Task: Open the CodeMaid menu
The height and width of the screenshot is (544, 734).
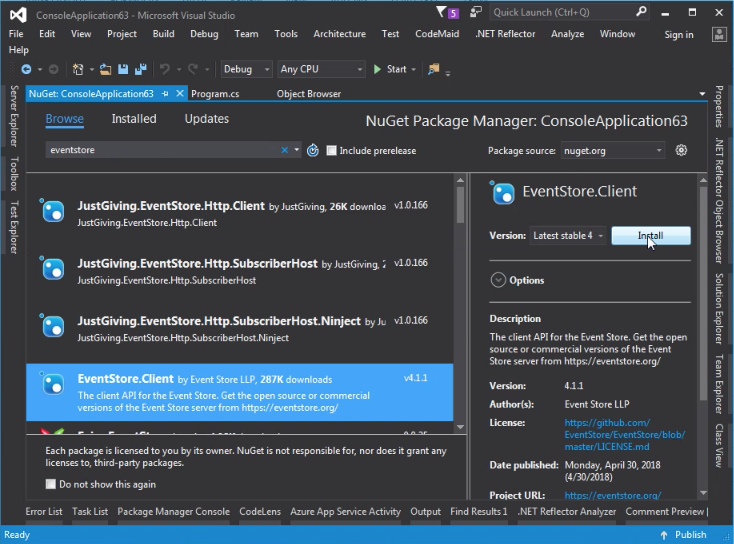Action: click(437, 34)
